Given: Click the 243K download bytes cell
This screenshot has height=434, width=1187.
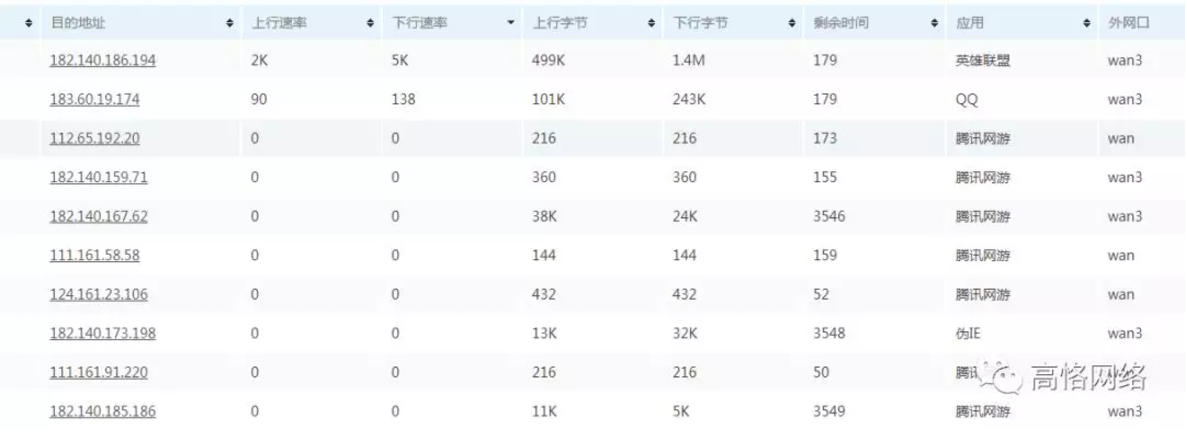Looking at the screenshot, I should tap(689, 99).
